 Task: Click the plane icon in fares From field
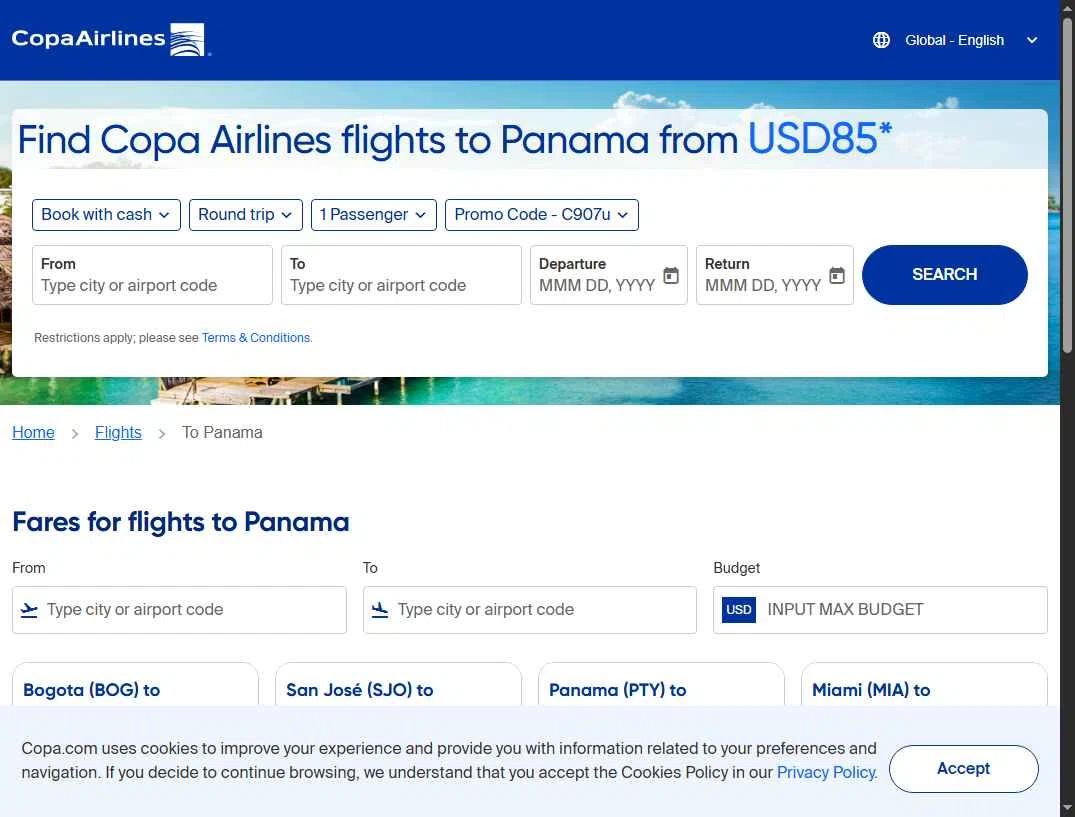coord(29,610)
